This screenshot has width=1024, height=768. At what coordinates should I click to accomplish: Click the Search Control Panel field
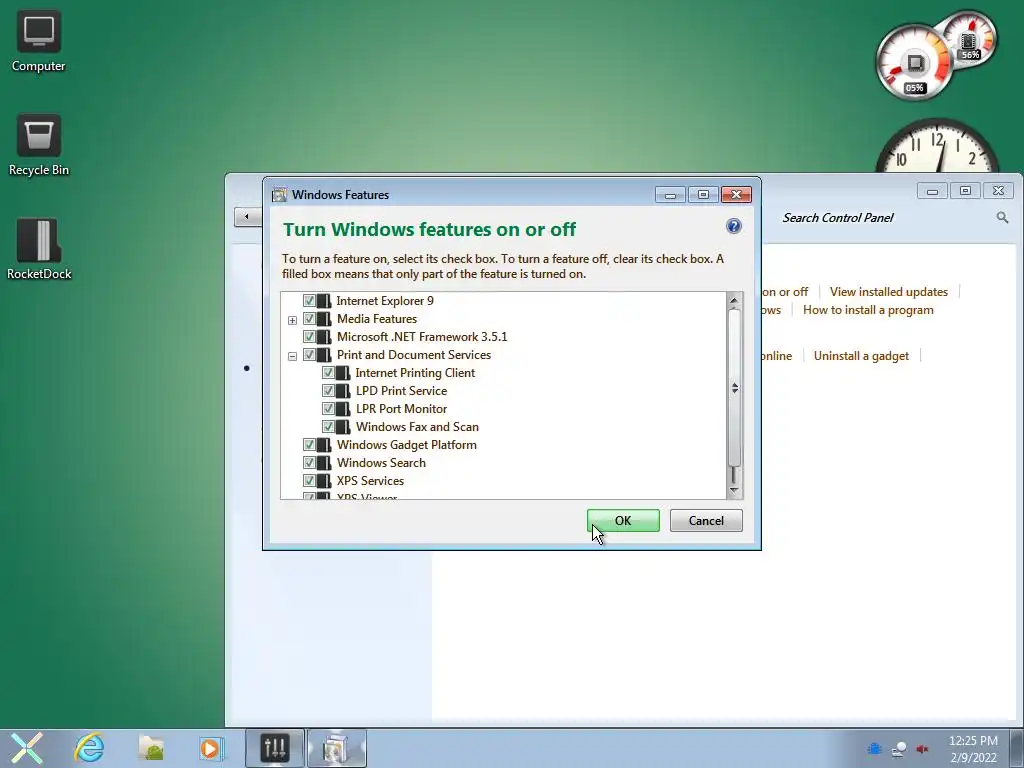(x=888, y=217)
